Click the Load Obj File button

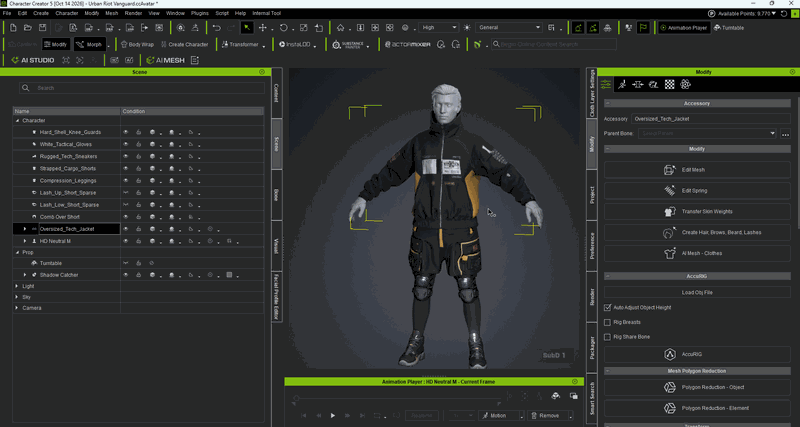pyautogui.click(x=697, y=292)
